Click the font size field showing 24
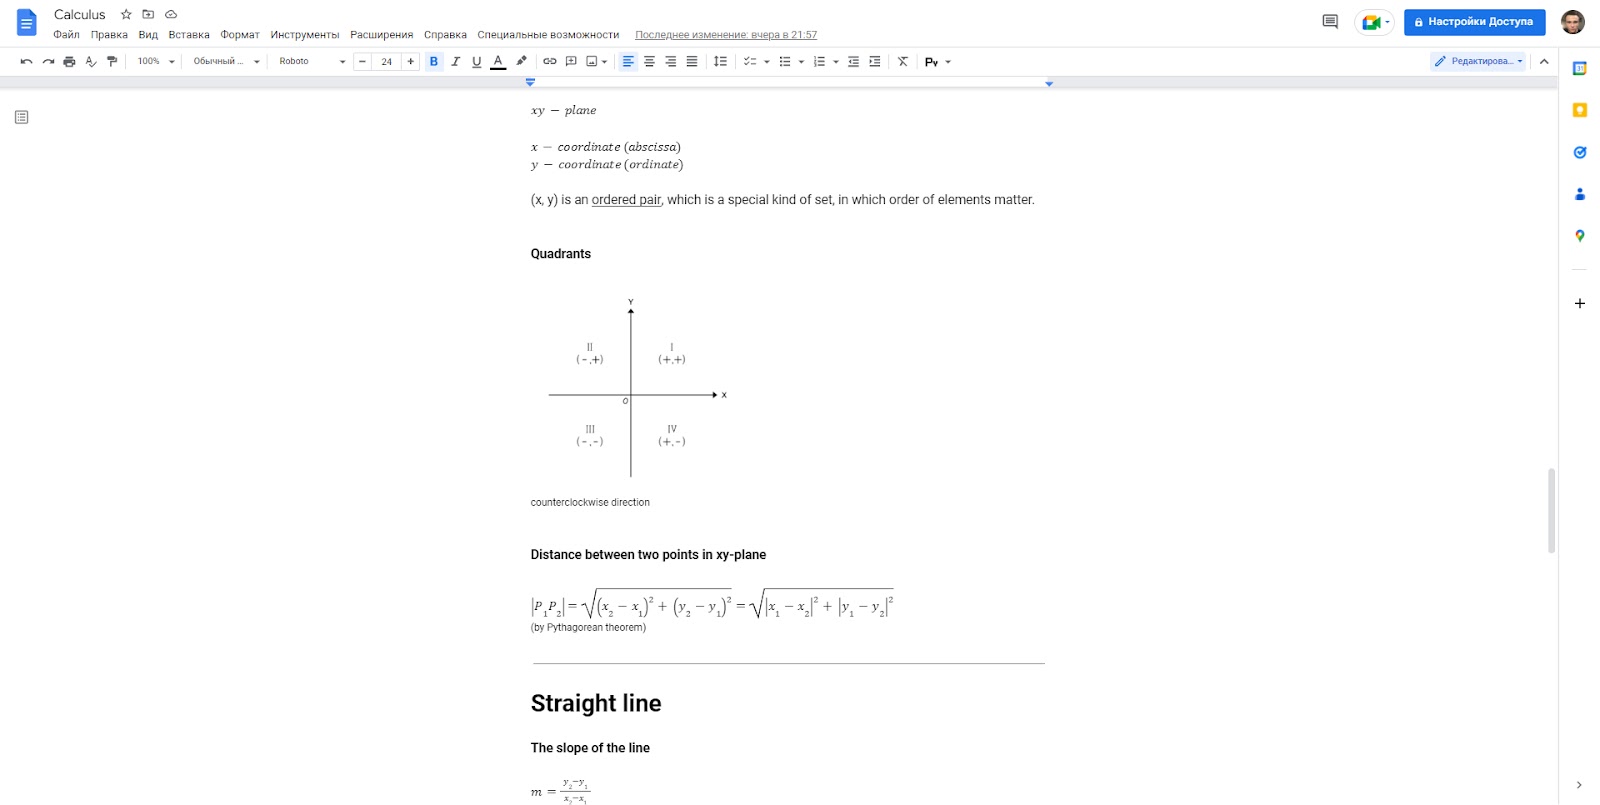This screenshot has height=805, width=1600. [386, 62]
